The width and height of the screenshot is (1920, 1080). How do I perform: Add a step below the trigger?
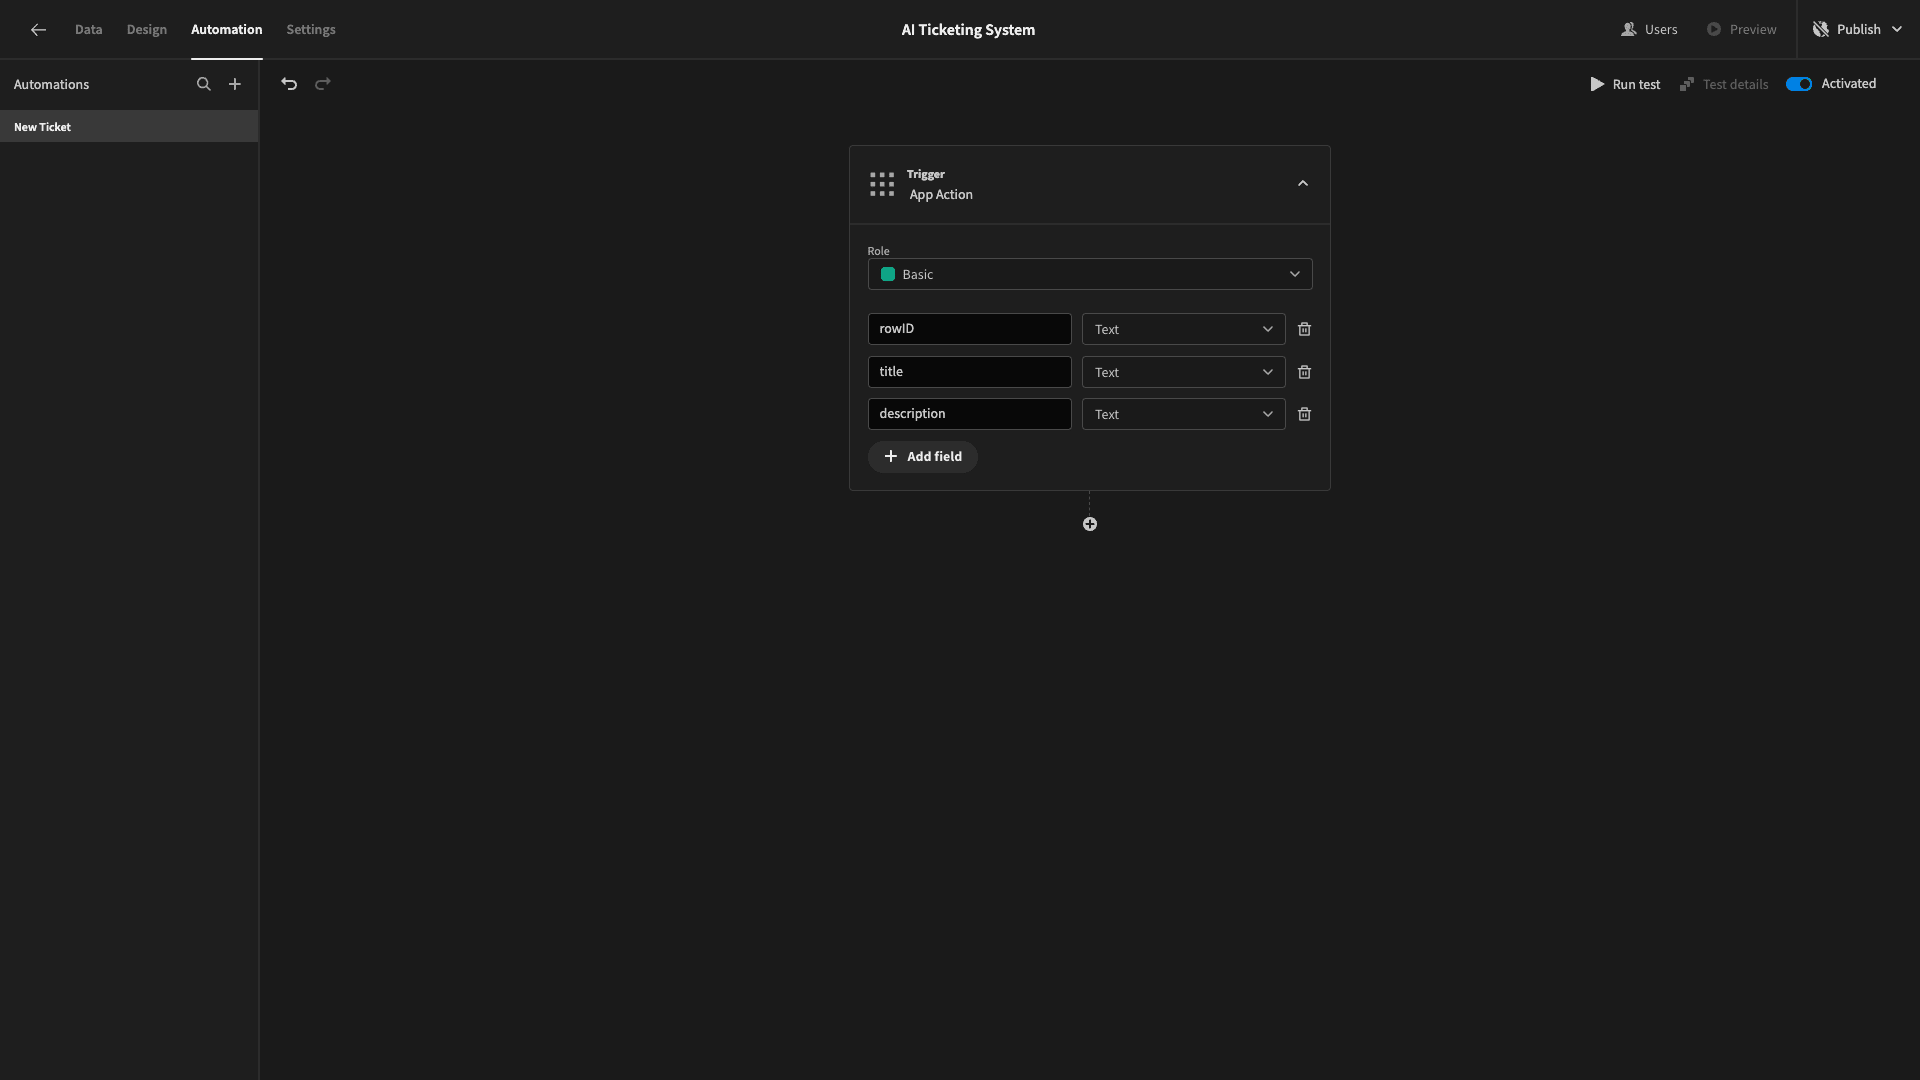1090,524
